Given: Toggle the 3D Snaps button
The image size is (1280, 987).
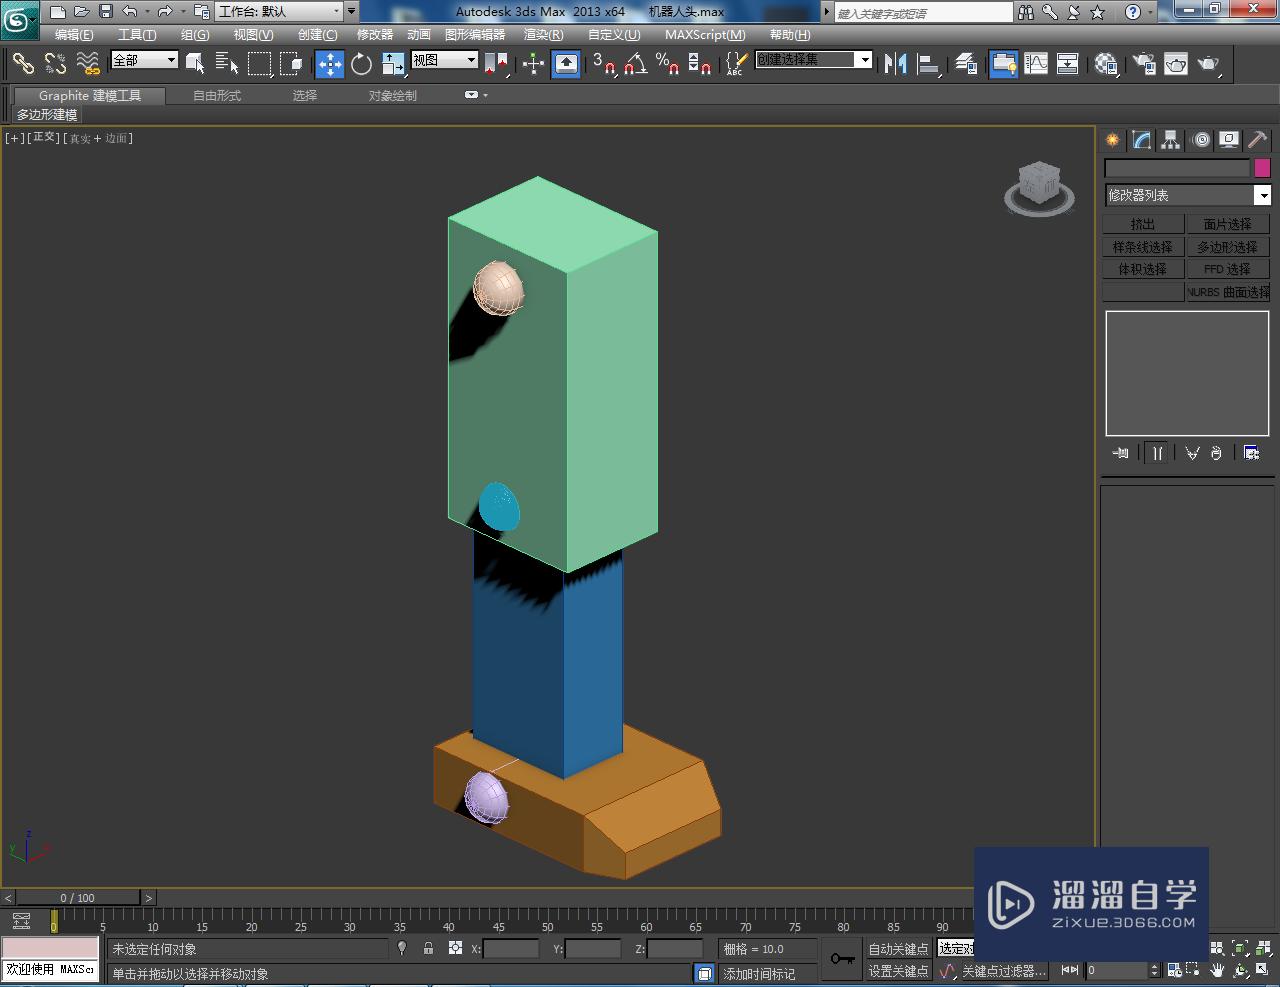Looking at the screenshot, I should tap(603, 64).
